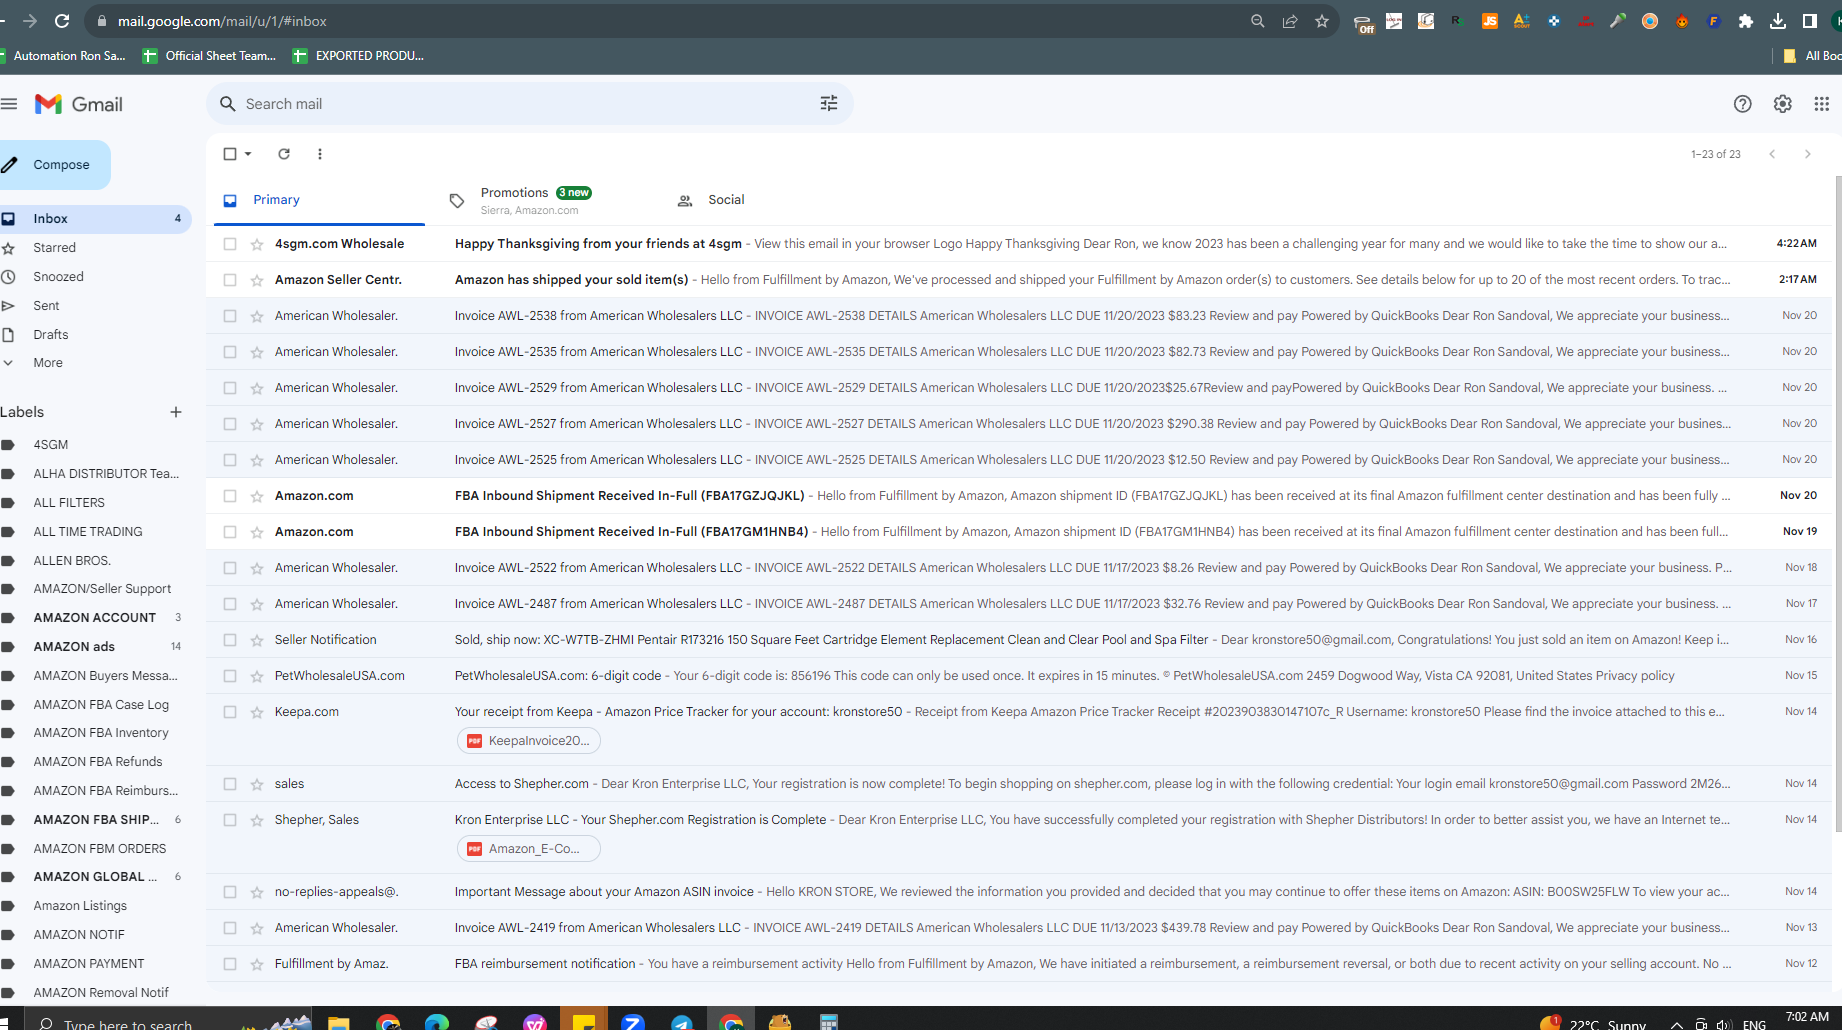The width and height of the screenshot is (1842, 1030).
Task: Open the Inbox folder
Action: pyautogui.click(x=95, y=219)
